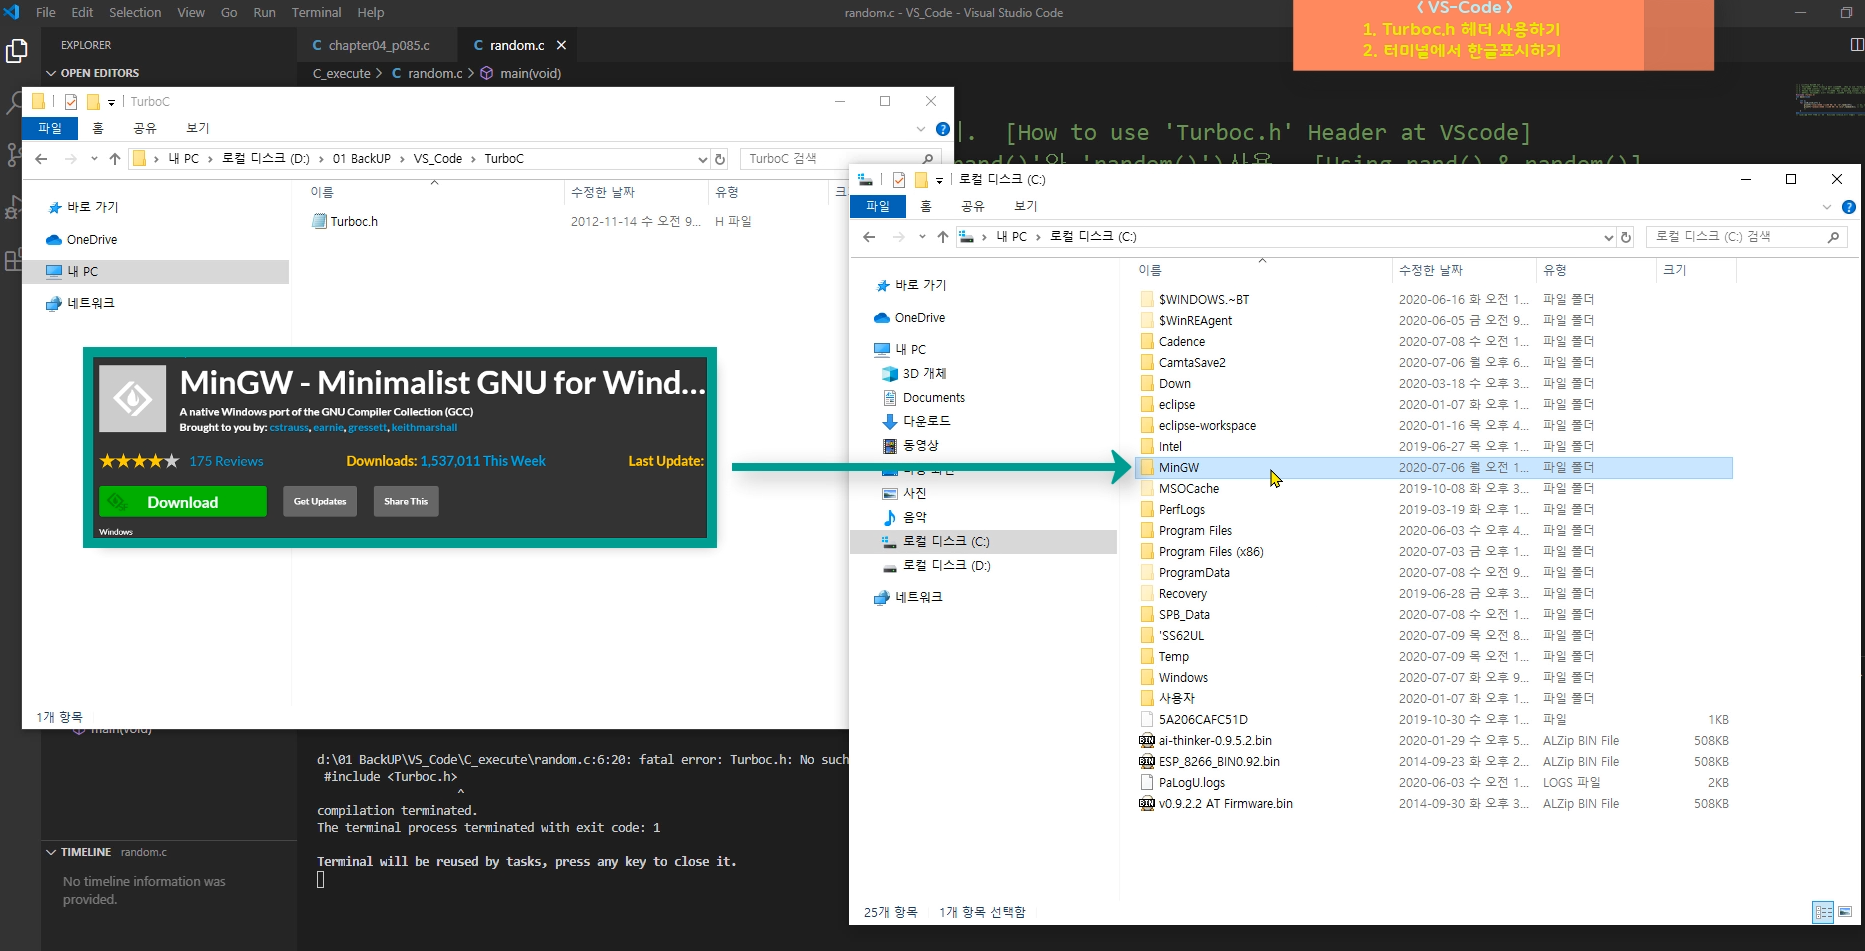The width and height of the screenshot is (1865, 951).
Task: Select 내 PC in TurboC window sidebar
Action: [x=83, y=271]
